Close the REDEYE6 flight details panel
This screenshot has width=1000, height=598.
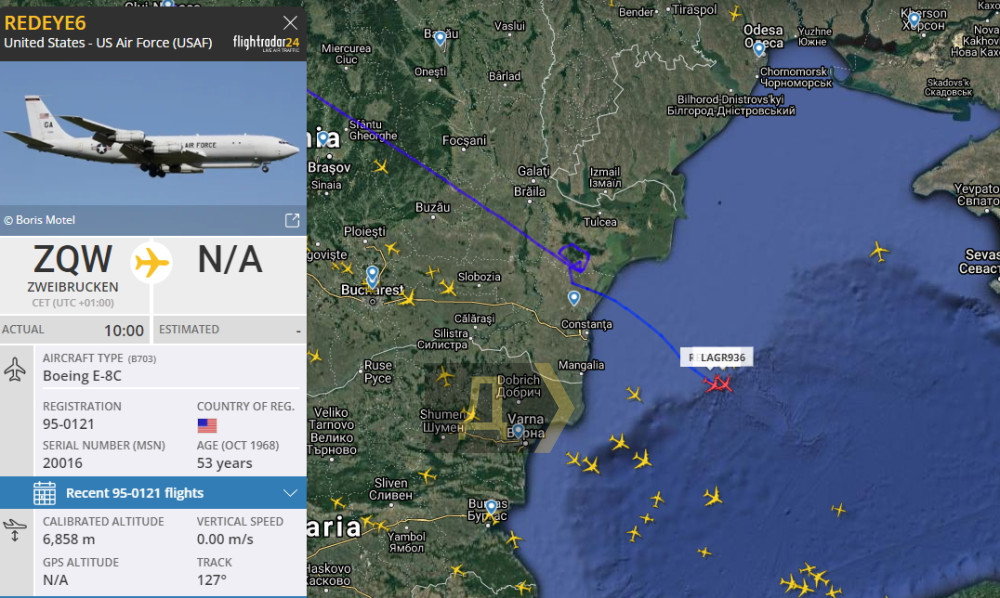(x=290, y=23)
